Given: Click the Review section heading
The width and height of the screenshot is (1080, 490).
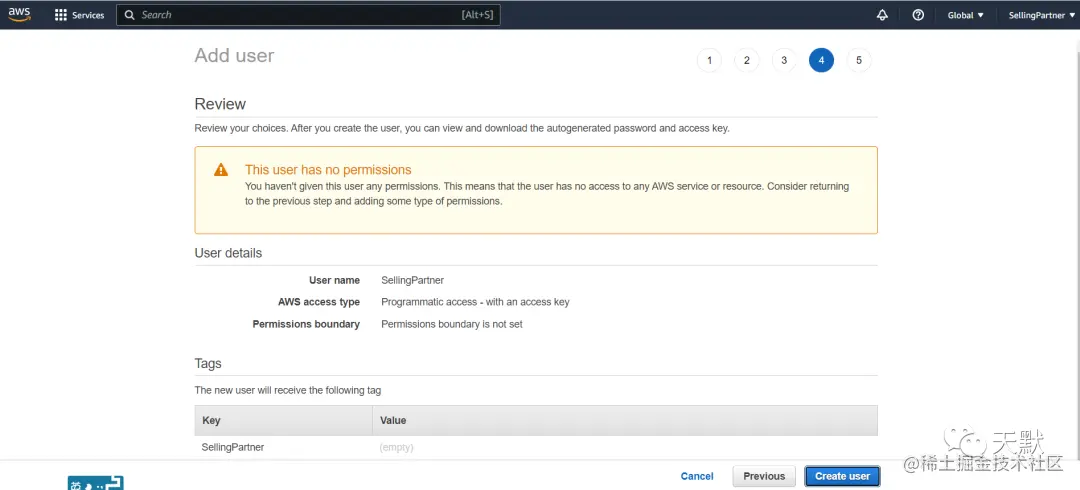Looking at the screenshot, I should click(220, 104).
